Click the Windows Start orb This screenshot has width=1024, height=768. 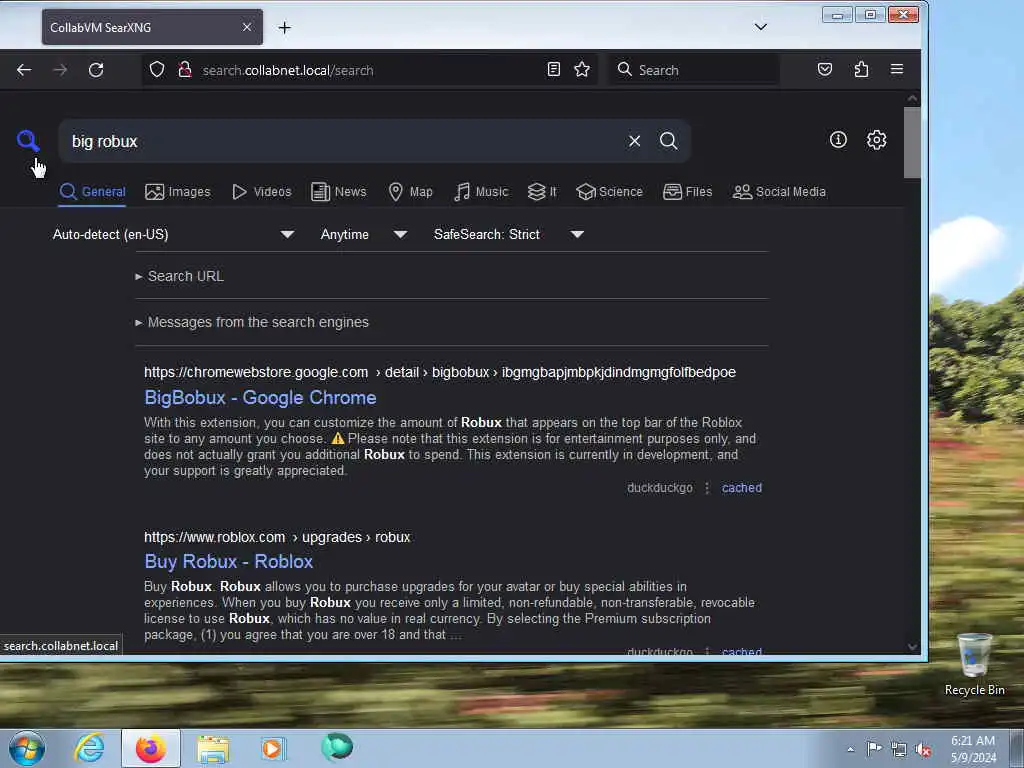(x=27, y=748)
